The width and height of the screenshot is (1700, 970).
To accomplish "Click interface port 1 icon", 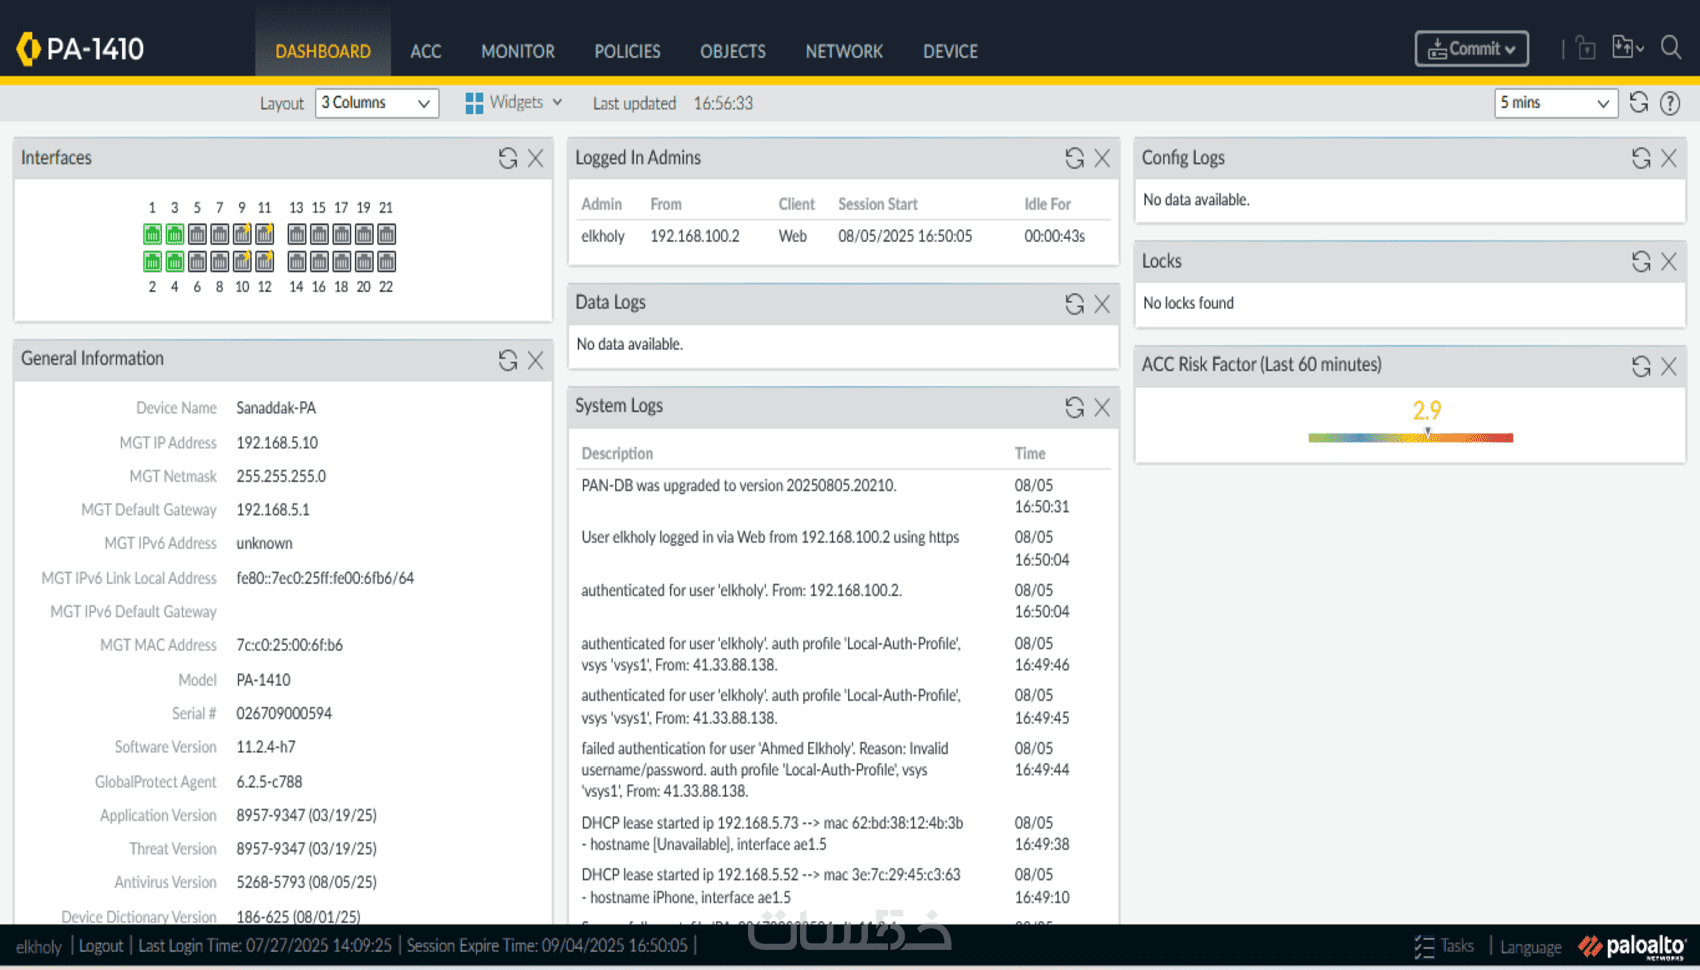I will 152,234.
